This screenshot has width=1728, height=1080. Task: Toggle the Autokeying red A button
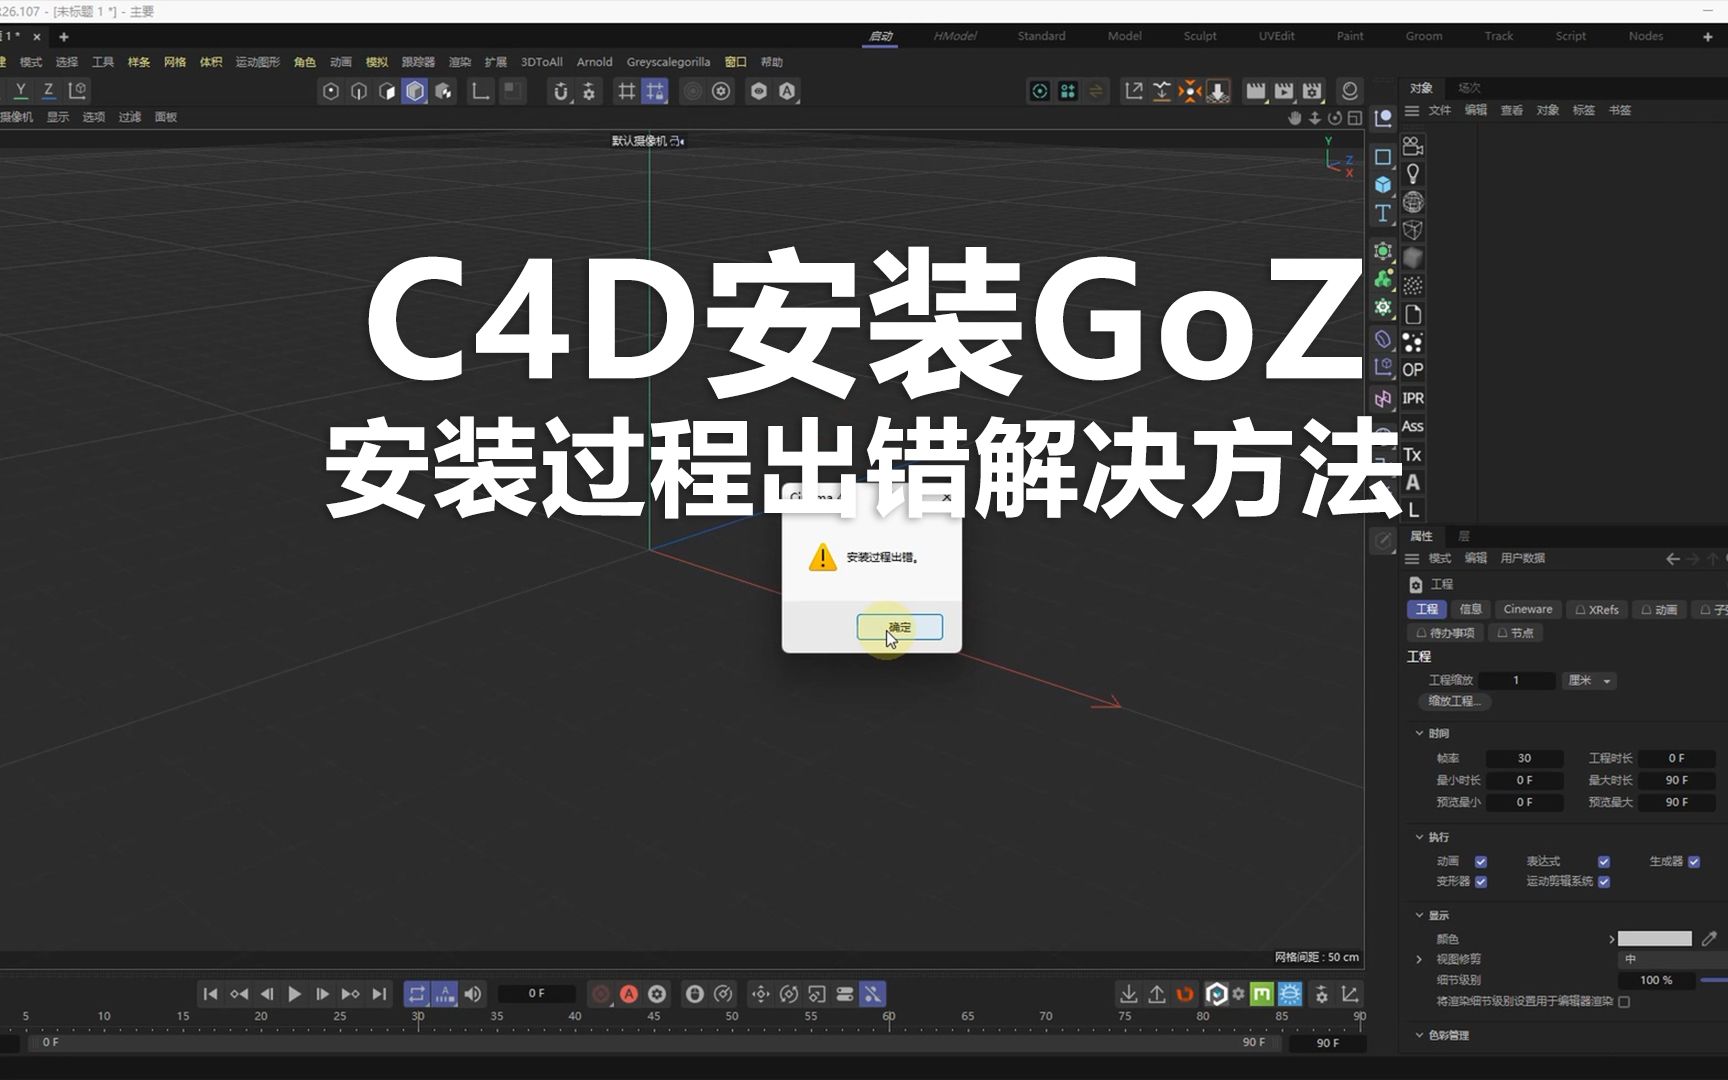point(629,994)
